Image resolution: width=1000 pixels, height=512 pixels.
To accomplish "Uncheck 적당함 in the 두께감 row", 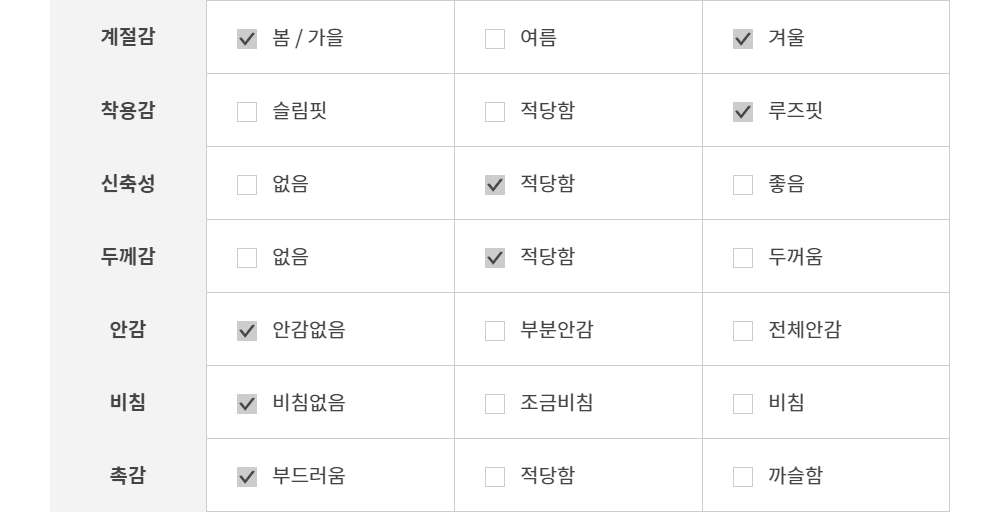I will [495, 259].
